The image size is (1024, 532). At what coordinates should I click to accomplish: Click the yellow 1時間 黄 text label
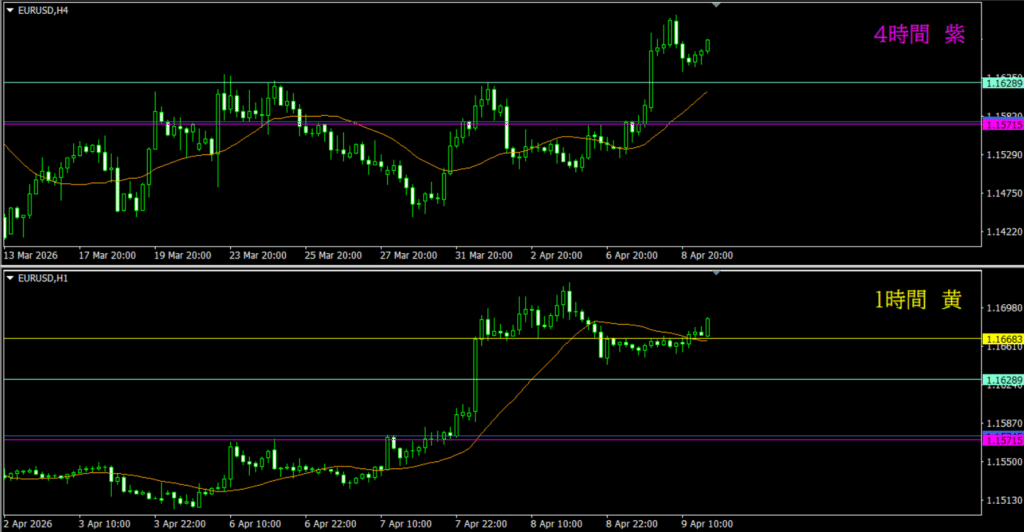pyautogui.click(x=918, y=301)
